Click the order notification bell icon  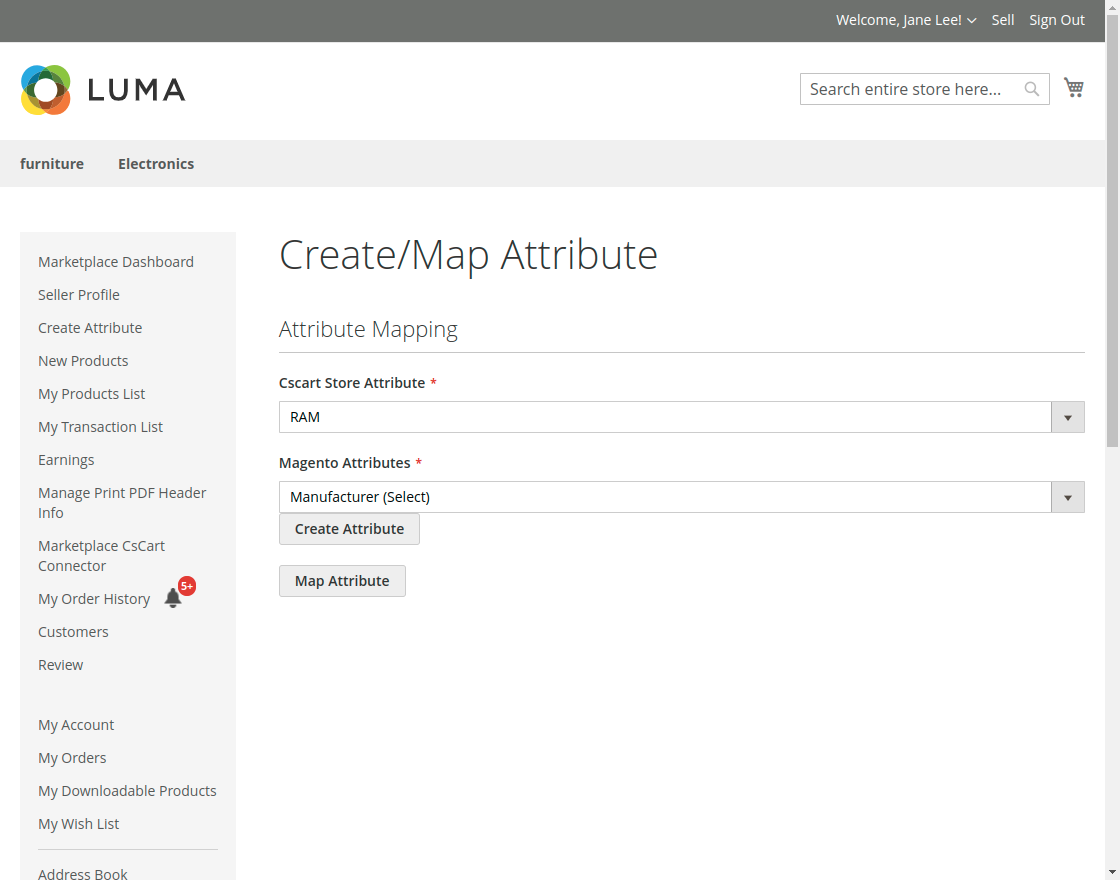pos(173,598)
